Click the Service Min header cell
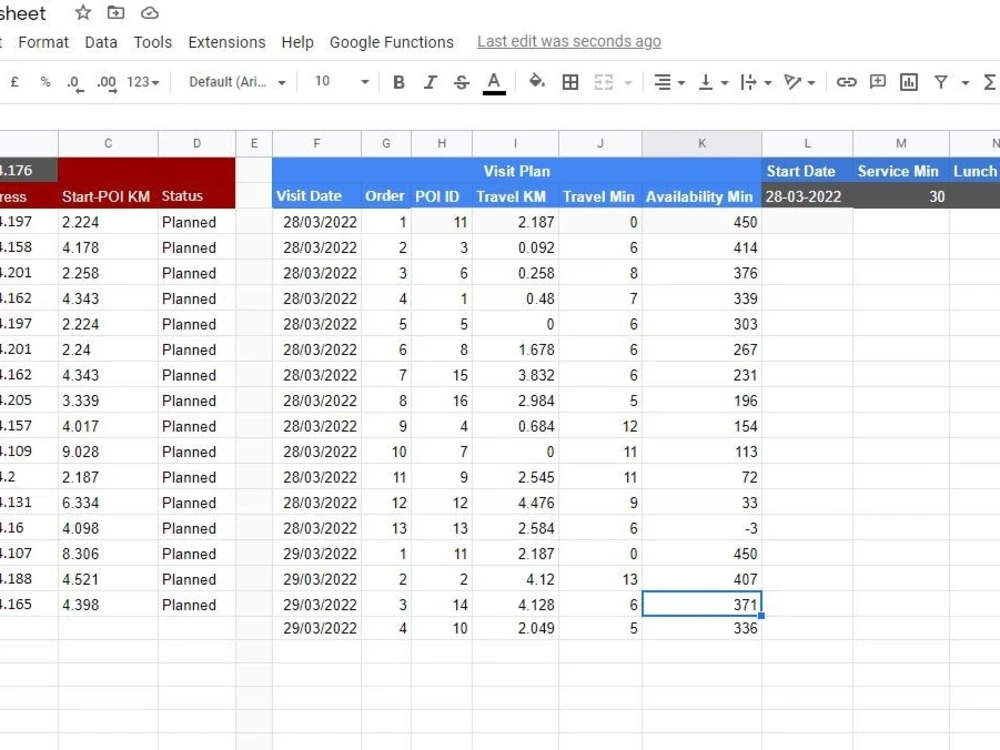 (x=901, y=171)
